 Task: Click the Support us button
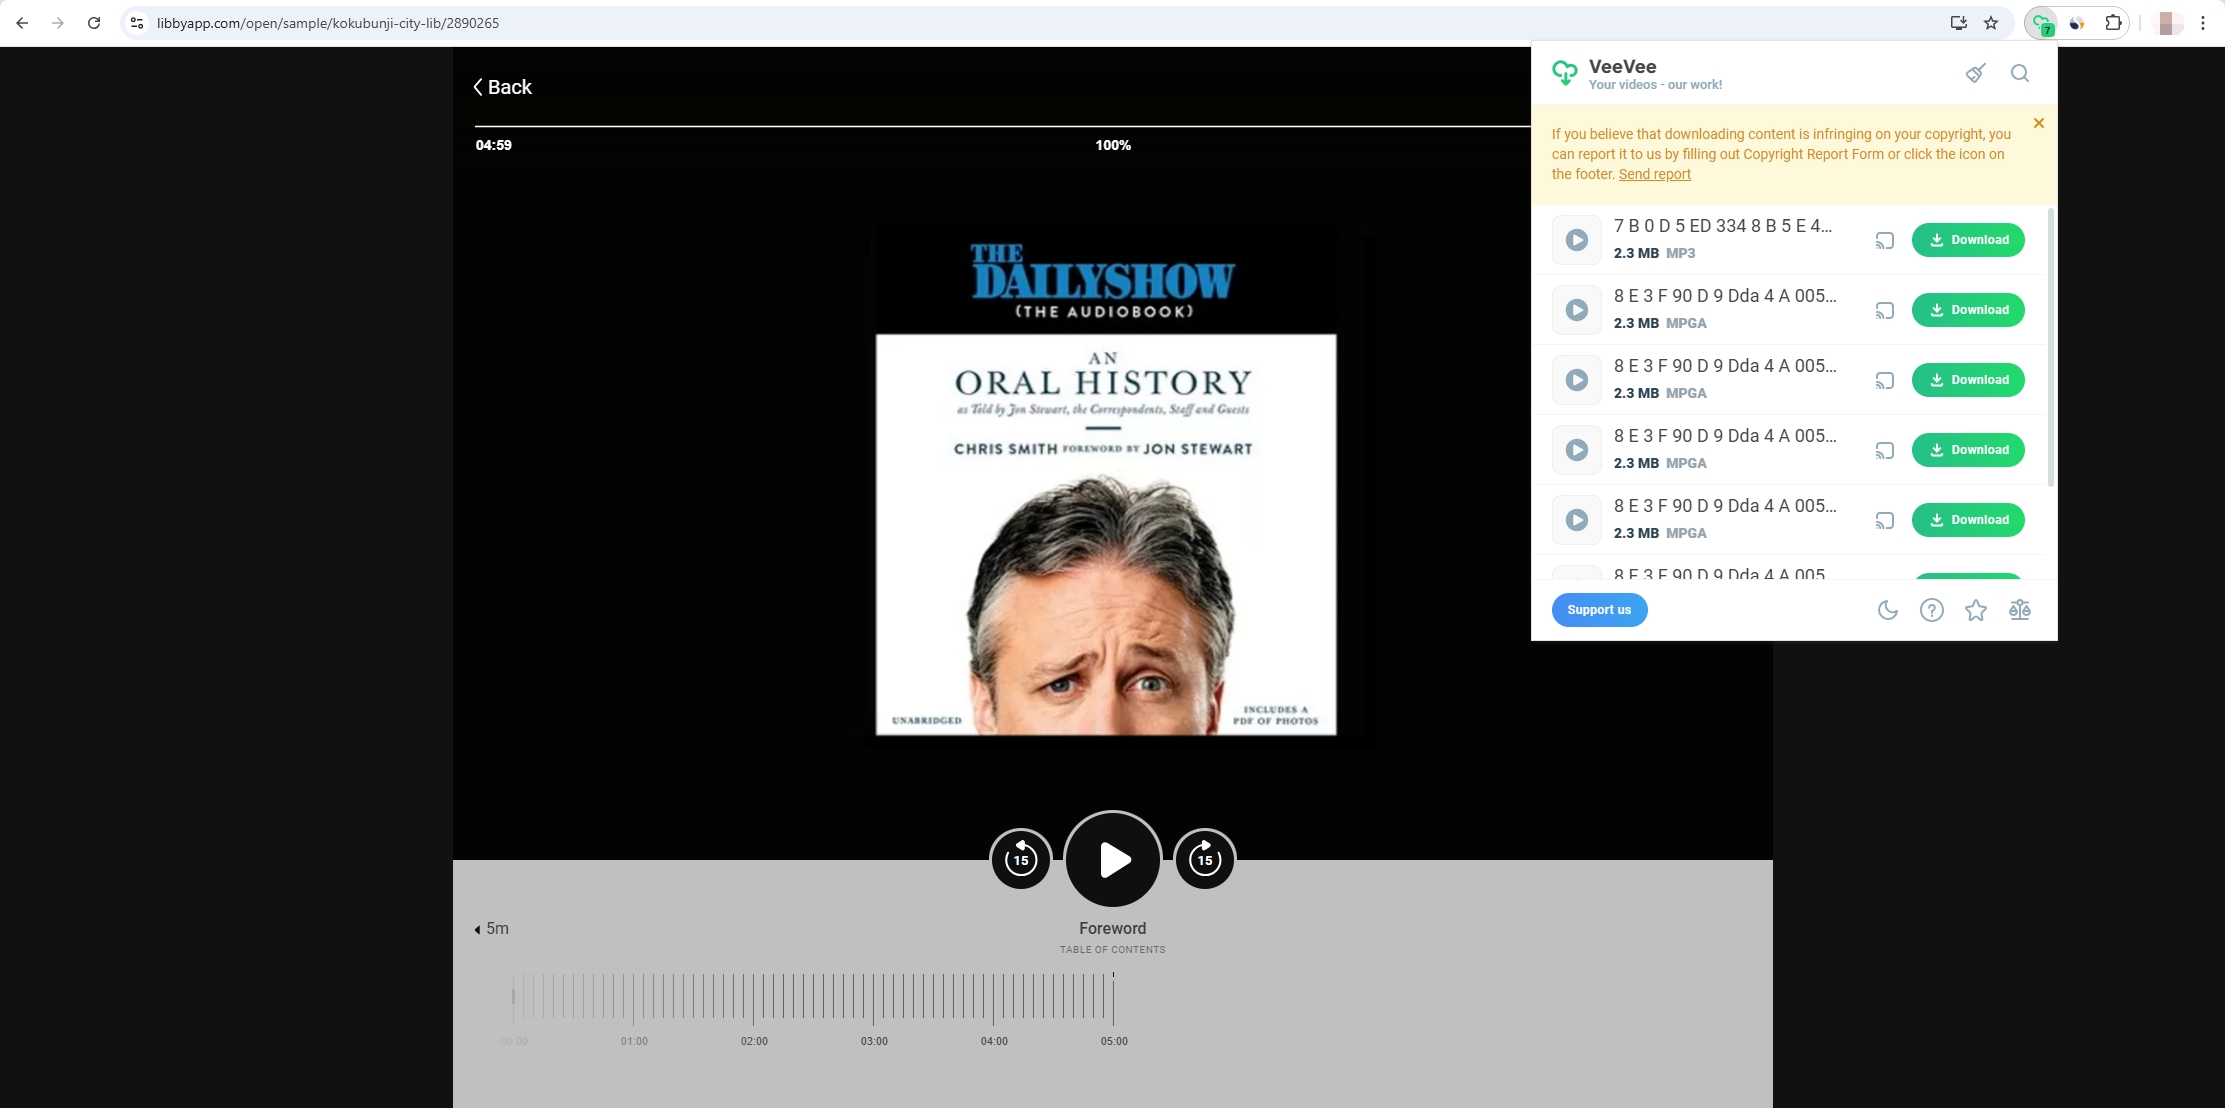click(1599, 610)
